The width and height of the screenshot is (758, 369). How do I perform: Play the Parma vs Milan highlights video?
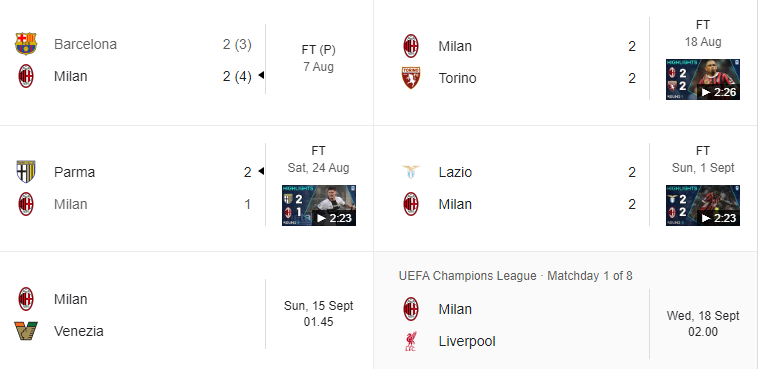(319, 205)
